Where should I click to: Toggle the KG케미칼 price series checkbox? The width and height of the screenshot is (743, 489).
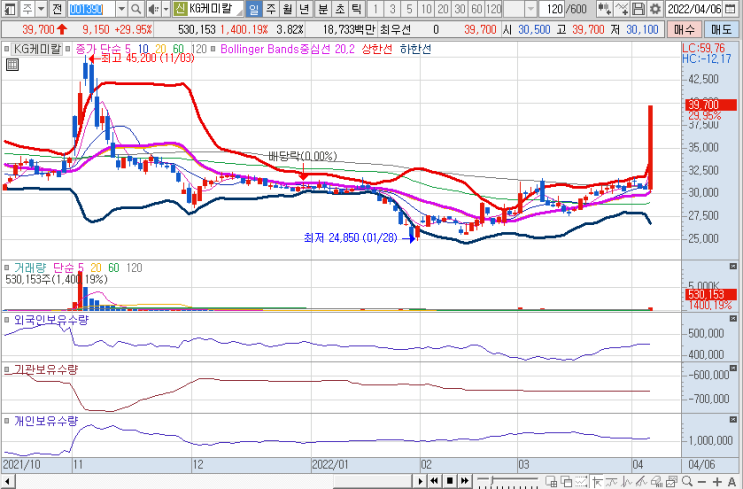click(6, 49)
